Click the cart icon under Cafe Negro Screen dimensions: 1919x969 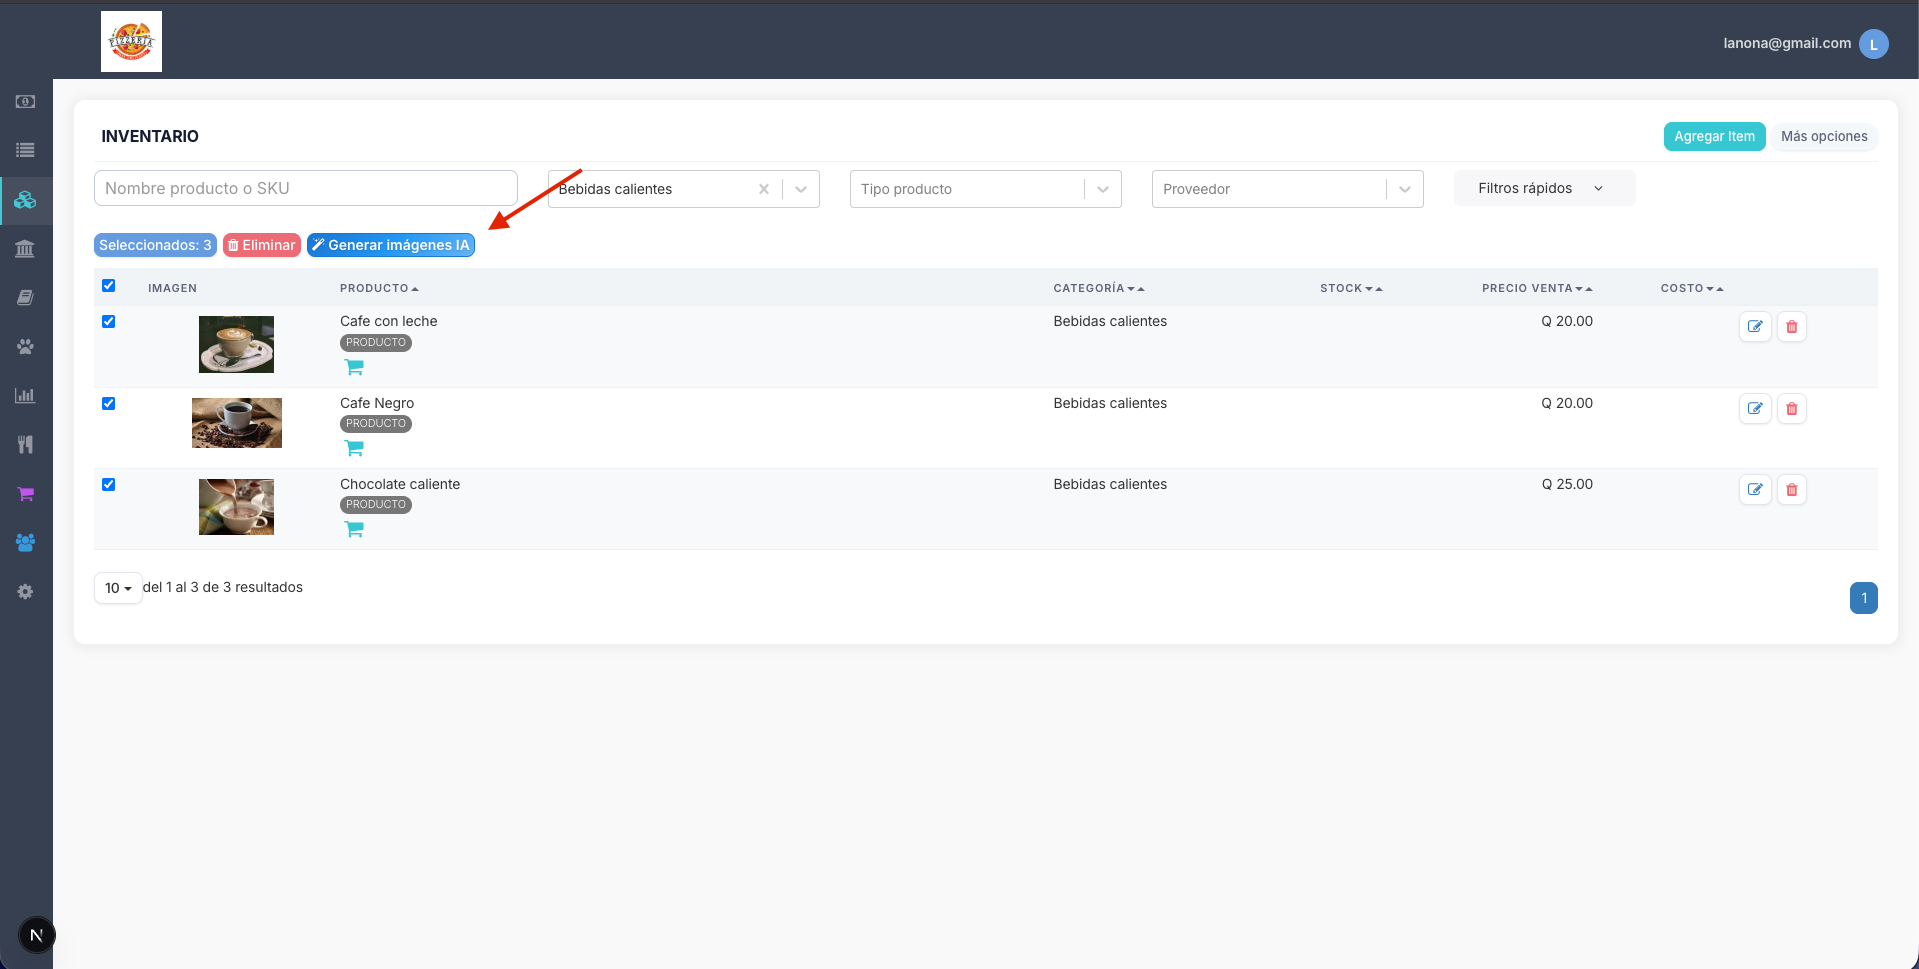354,448
